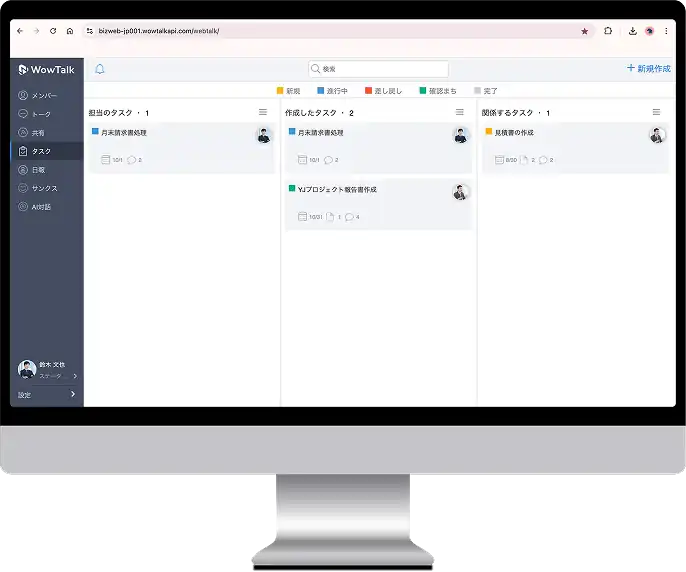
Task: Open サンクス in the sidebar
Action: [46, 188]
